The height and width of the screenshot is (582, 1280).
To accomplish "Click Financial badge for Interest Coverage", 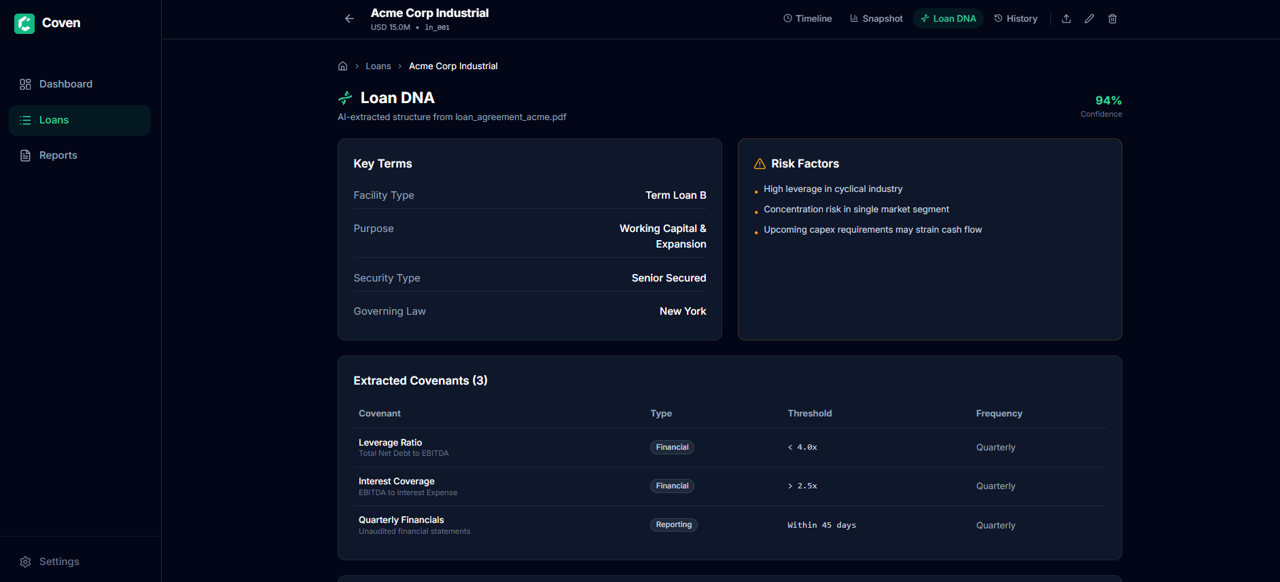I will pyautogui.click(x=672, y=486).
